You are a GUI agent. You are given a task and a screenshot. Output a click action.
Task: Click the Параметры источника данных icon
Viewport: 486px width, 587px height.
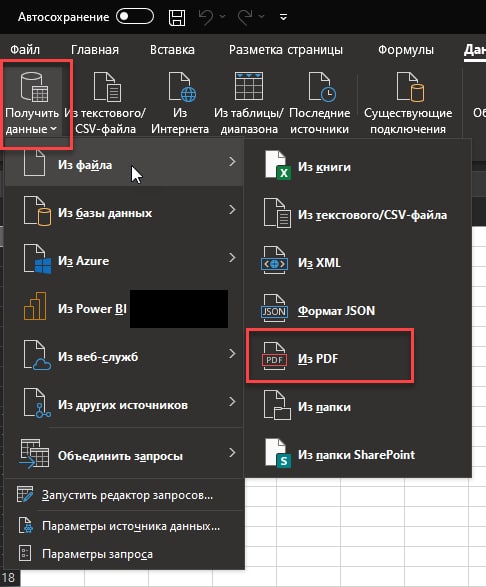tap(26, 525)
